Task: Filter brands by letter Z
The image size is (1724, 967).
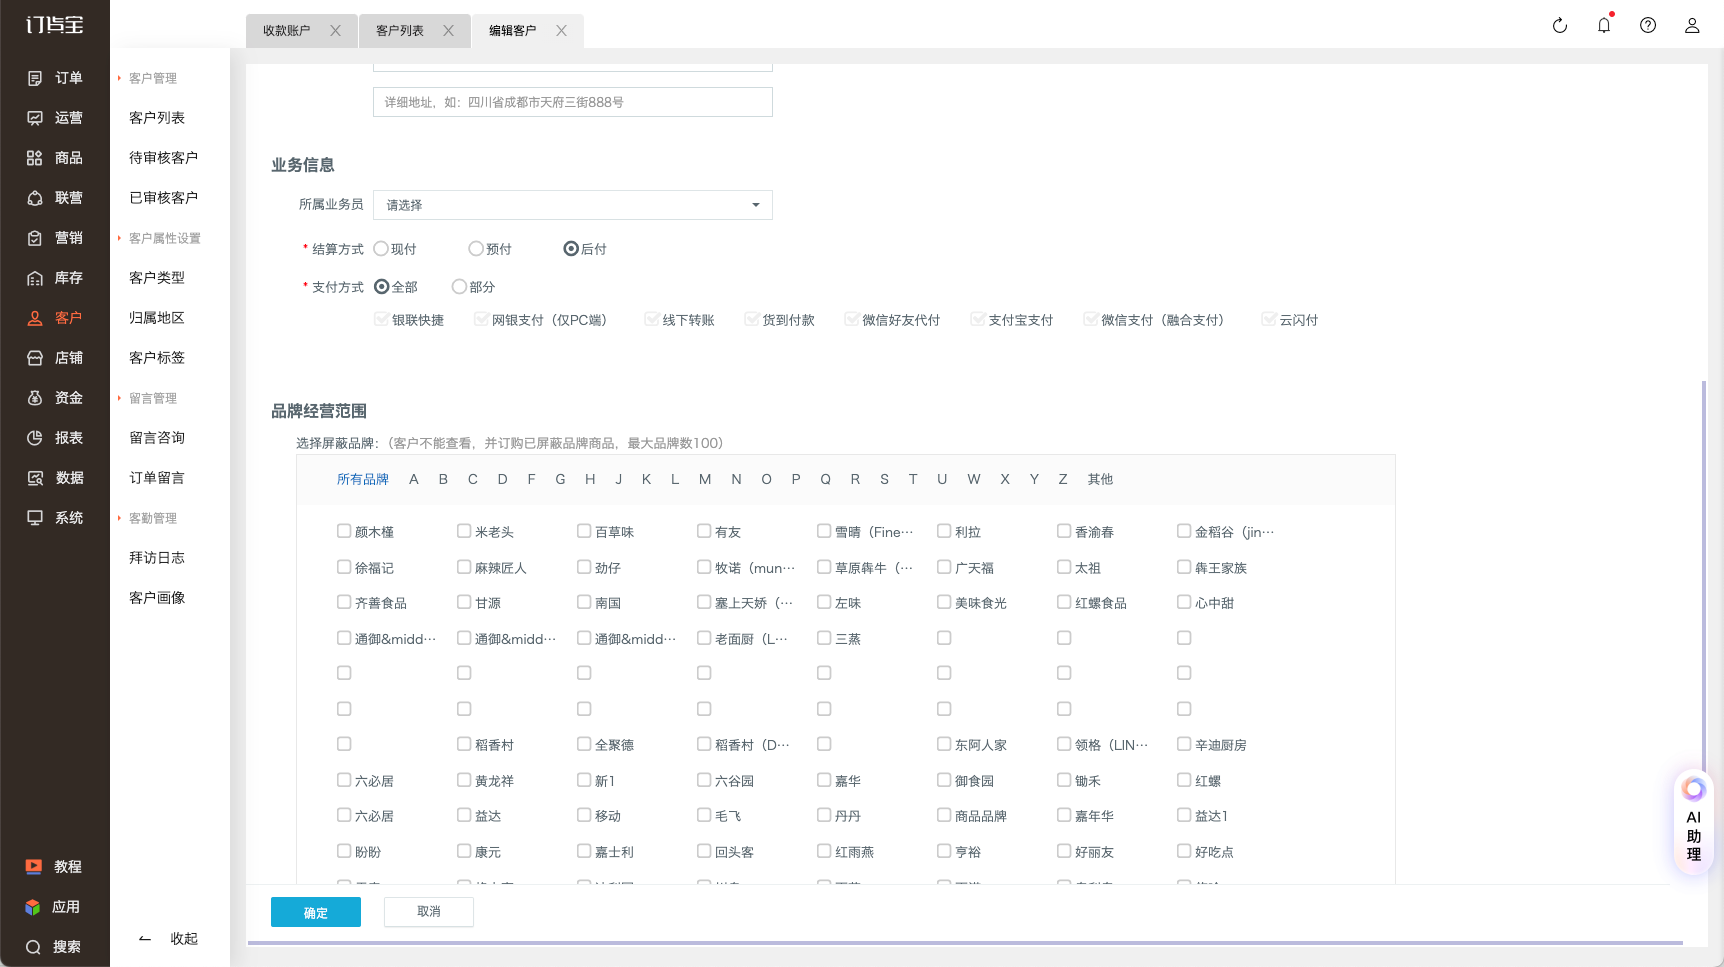Action: pos(1063,480)
